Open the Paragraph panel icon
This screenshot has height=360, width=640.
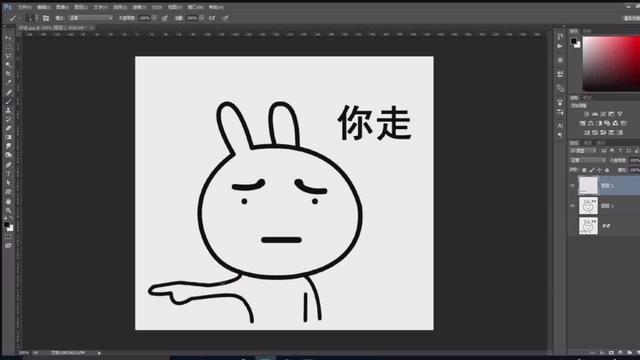click(560, 135)
